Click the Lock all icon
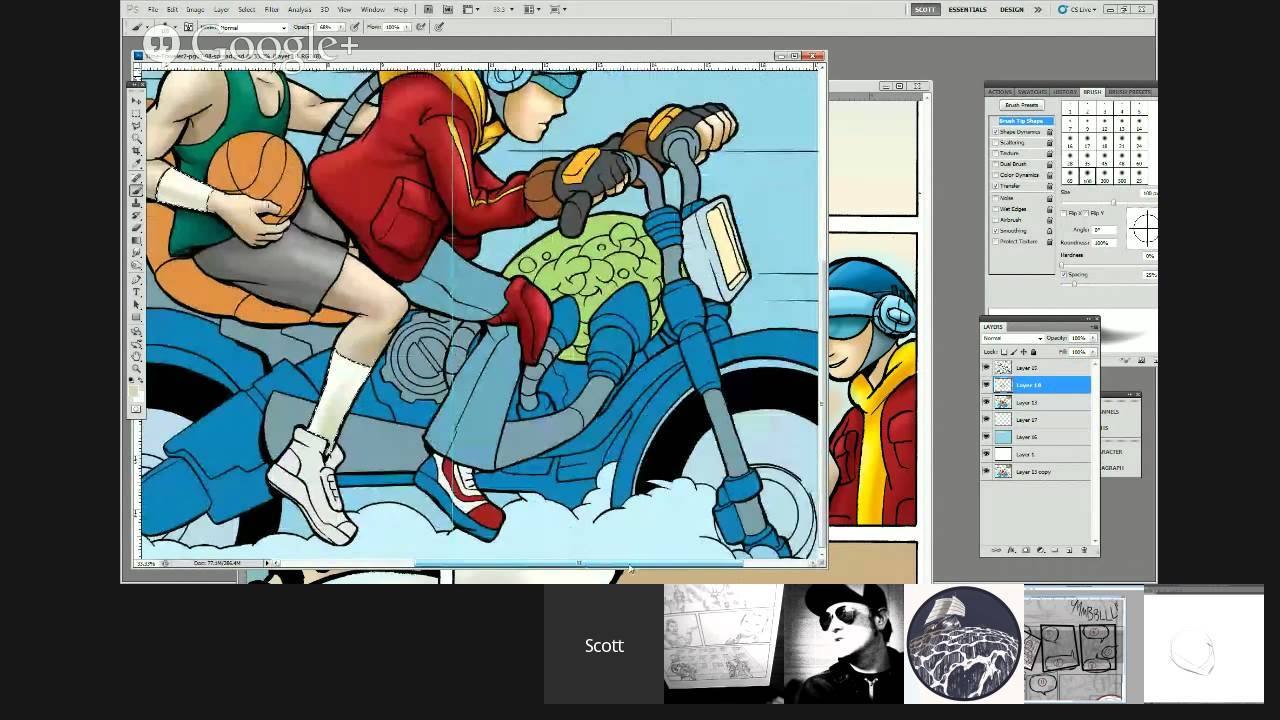 point(1033,352)
